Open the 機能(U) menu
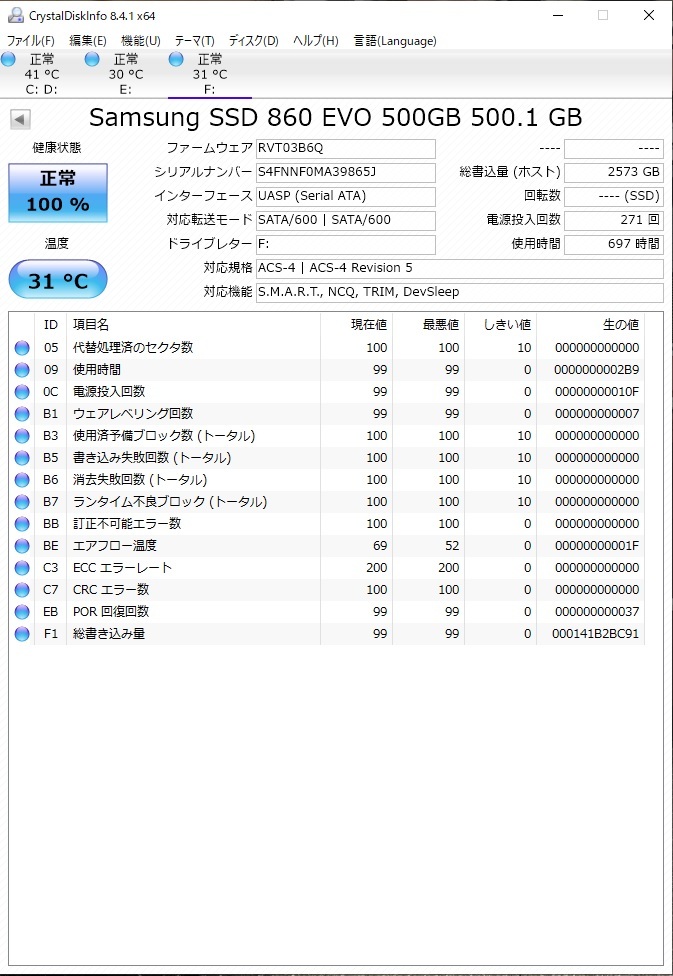This screenshot has width=673, height=976. [141, 41]
